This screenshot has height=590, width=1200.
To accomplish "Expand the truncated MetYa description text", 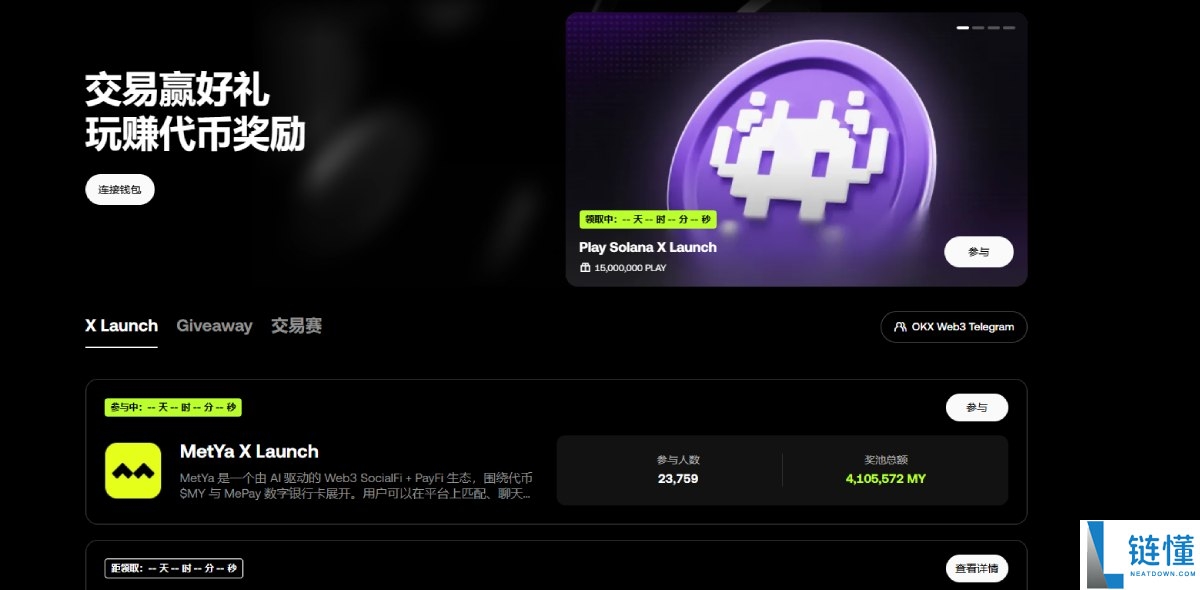I will [x=356, y=485].
